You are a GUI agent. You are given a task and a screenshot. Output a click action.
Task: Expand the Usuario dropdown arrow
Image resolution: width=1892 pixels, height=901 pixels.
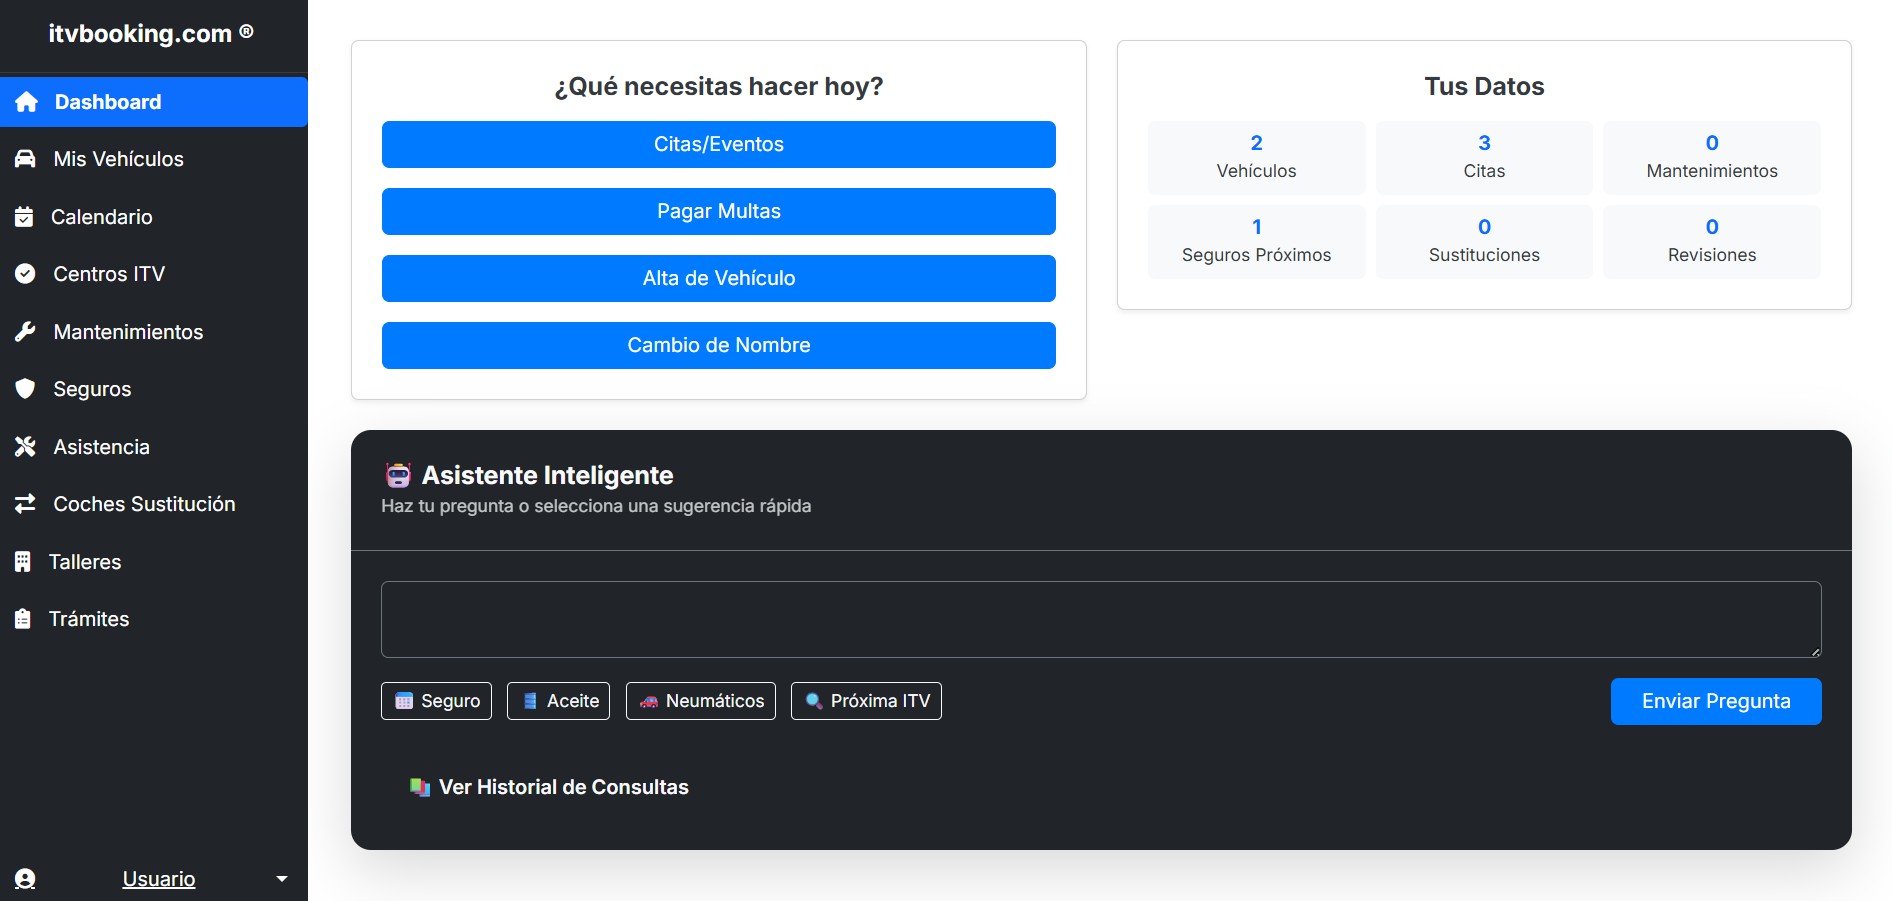(x=282, y=879)
